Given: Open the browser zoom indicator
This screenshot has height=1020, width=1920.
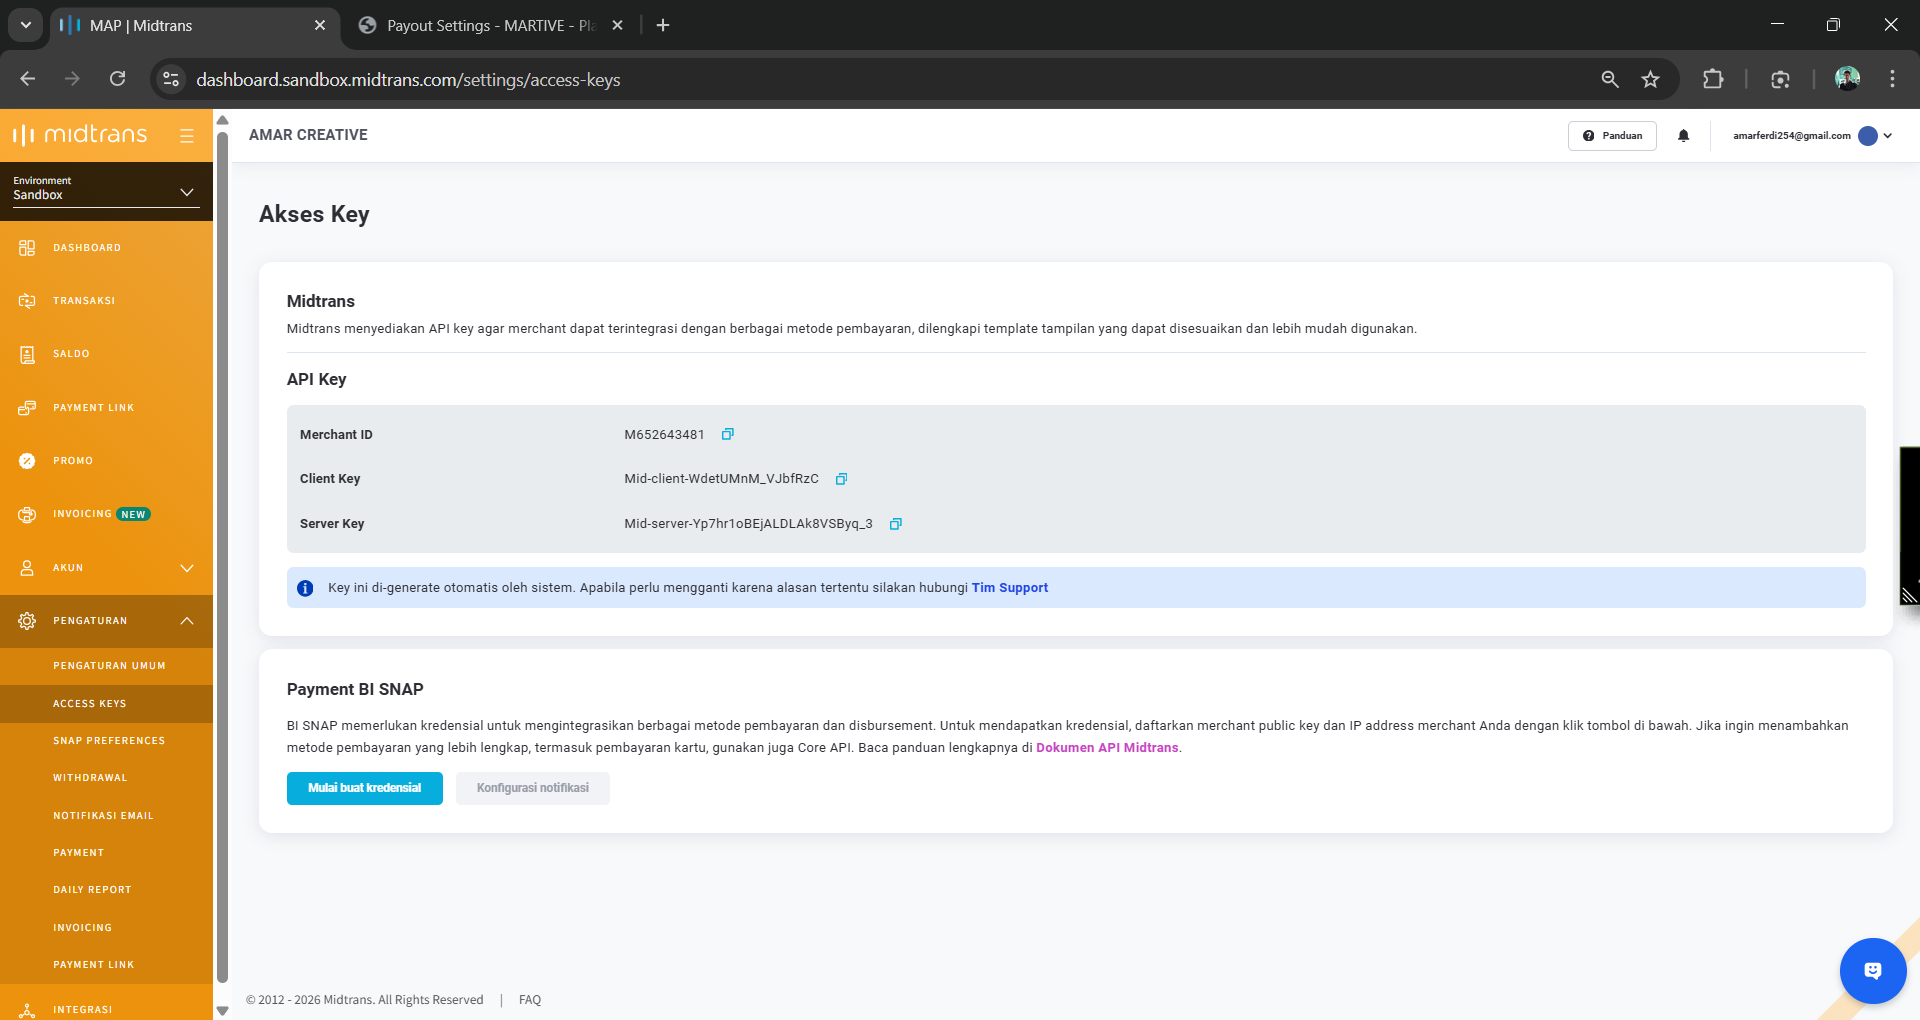Looking at the screenshot, I should point(1610,79).
